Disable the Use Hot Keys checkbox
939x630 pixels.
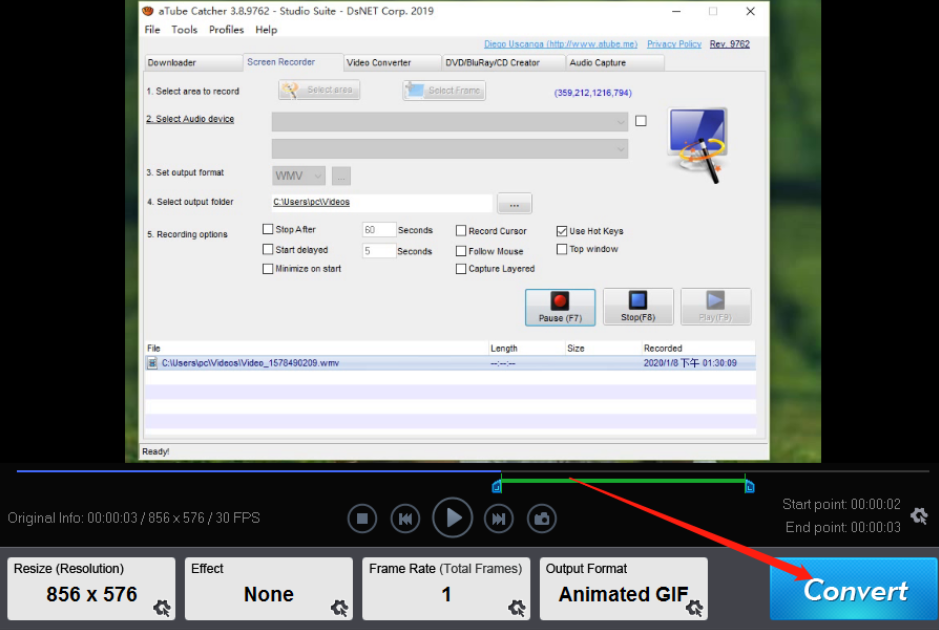562,231
